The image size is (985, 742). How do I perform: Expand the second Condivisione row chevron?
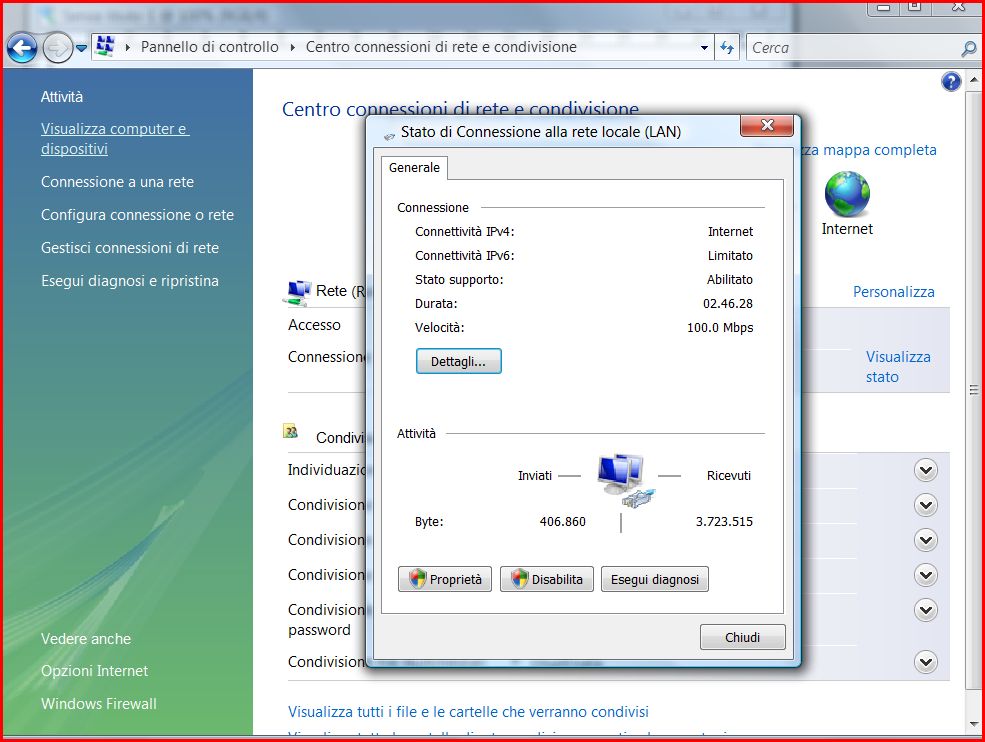925,540
